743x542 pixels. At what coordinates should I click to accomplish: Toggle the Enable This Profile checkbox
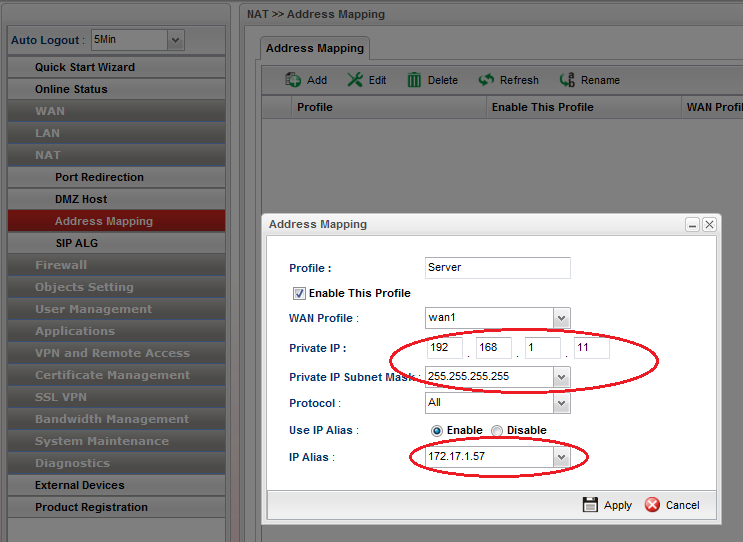tap(299, 293)
